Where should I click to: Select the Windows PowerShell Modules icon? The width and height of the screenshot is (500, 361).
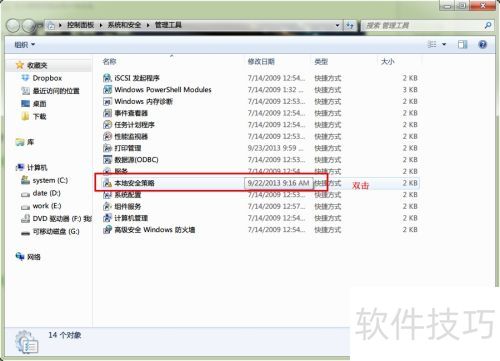(107, 90)
